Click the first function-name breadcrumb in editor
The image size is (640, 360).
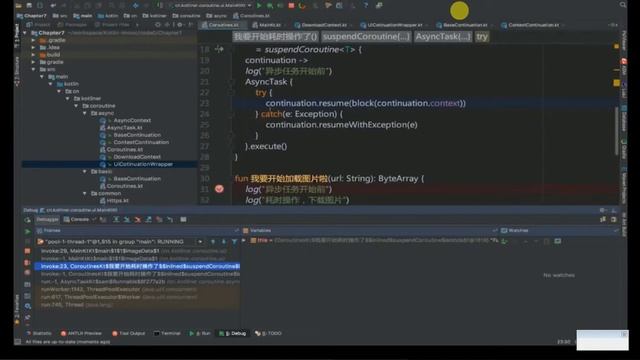click(x=275, y=37)
